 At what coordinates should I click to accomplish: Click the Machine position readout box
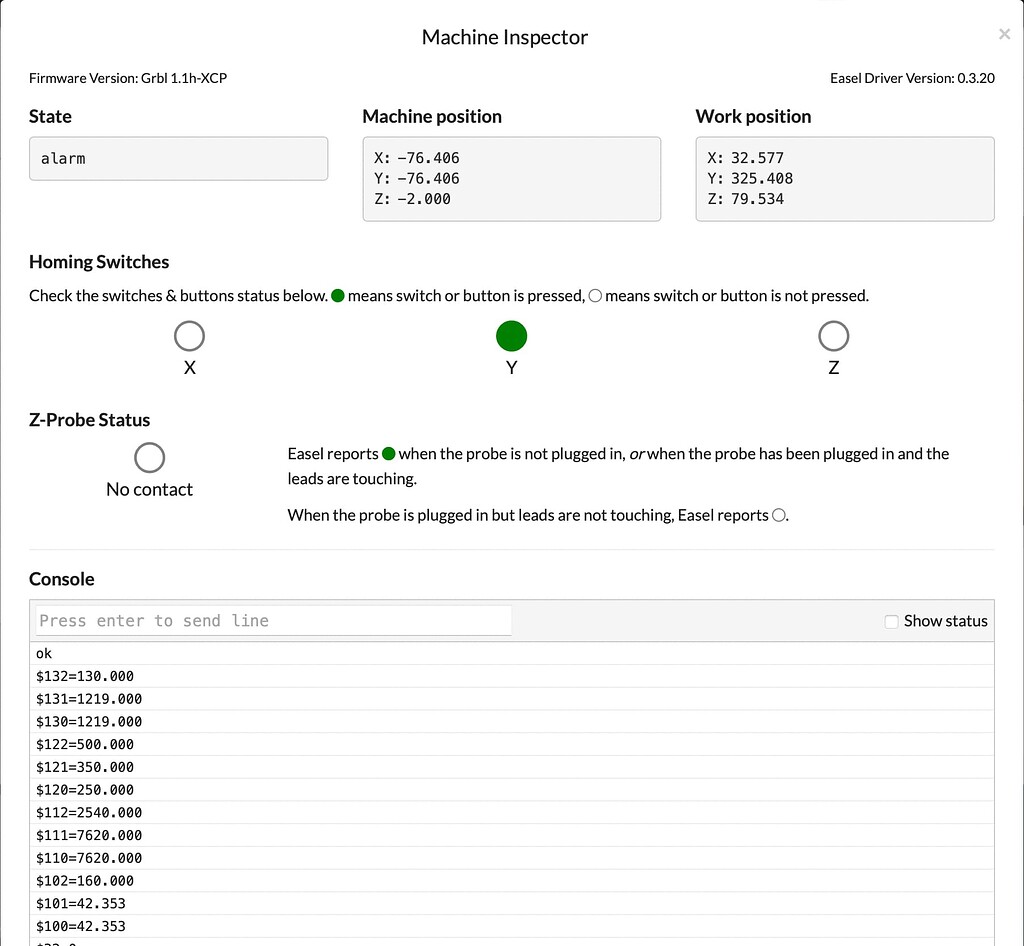511,179
